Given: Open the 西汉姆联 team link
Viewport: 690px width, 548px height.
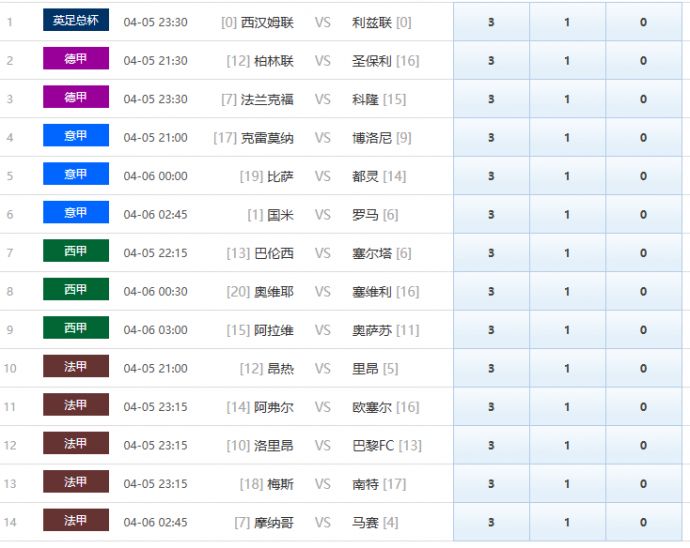Looking at the screenshot, I should click(x=268, y=22).
